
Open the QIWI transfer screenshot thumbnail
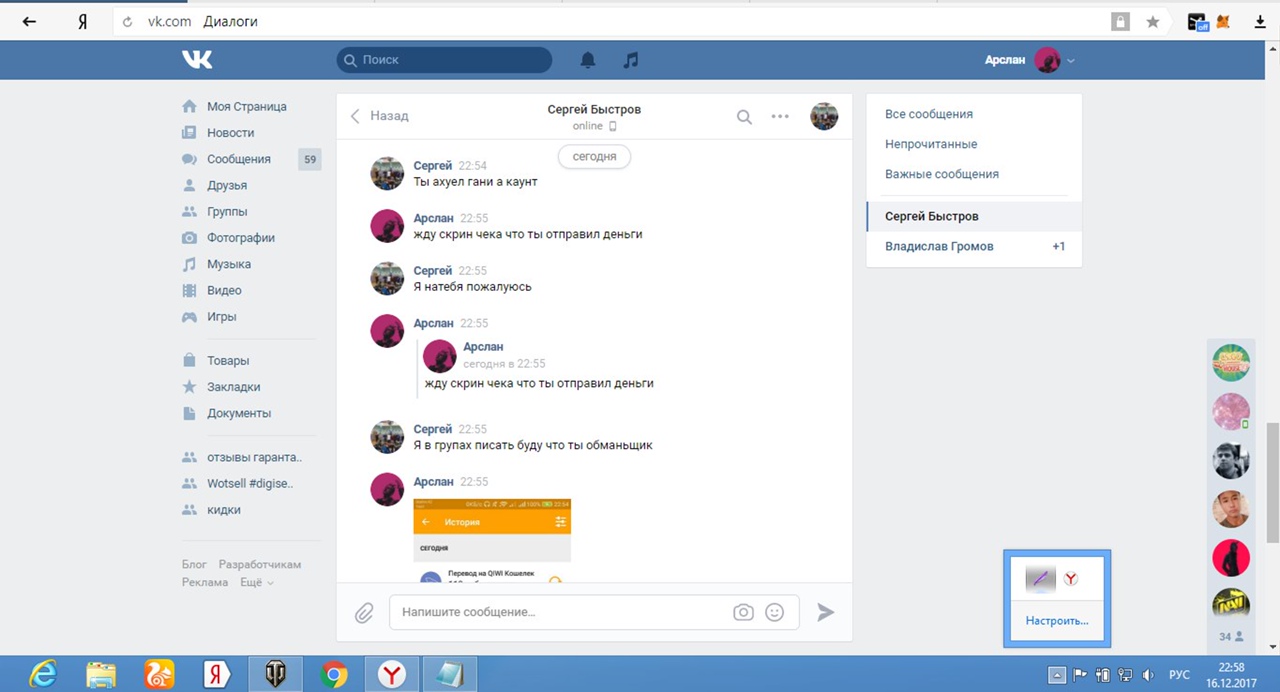pos(492,540)
